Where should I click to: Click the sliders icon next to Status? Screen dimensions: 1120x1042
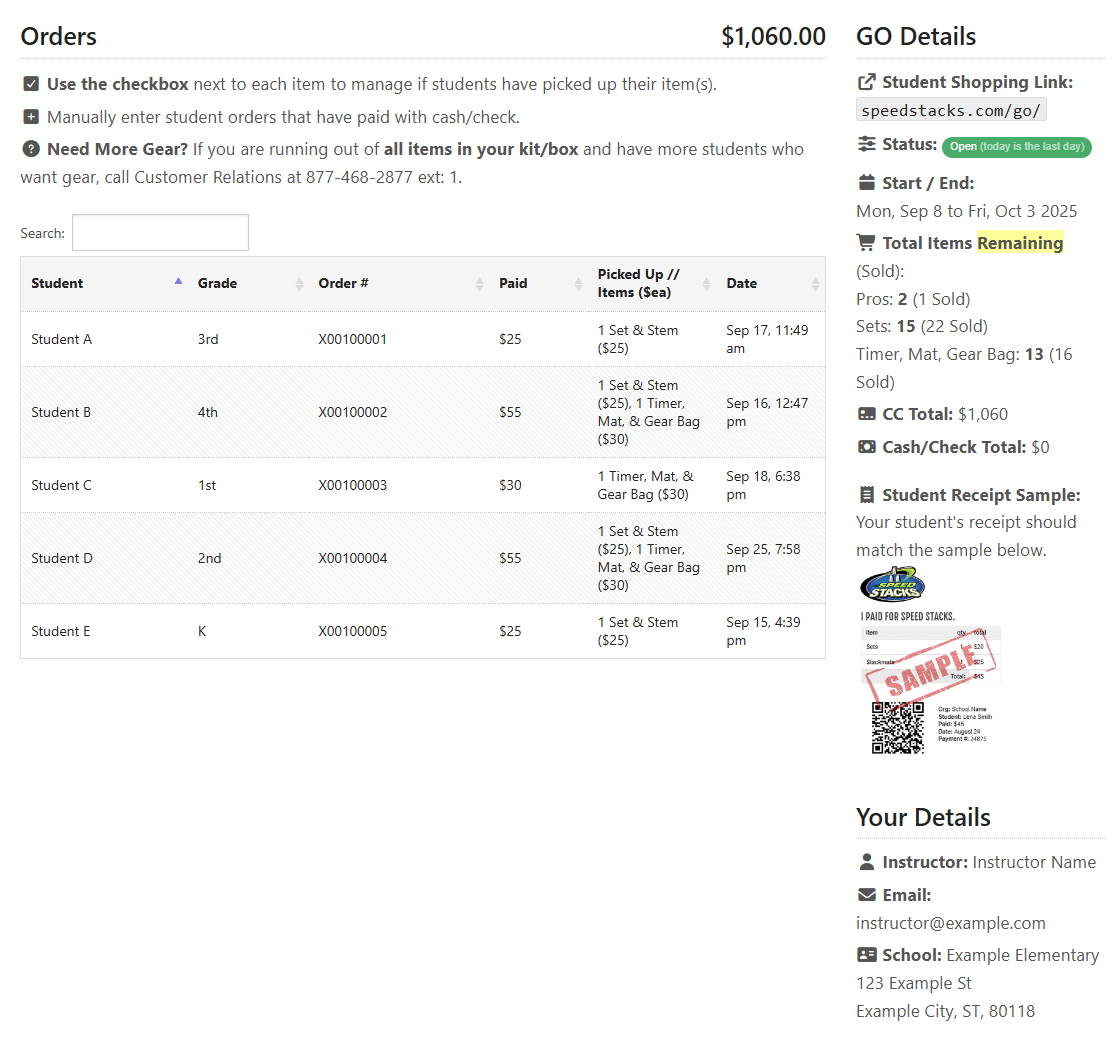pyautogui.click(x=866, y=144)
